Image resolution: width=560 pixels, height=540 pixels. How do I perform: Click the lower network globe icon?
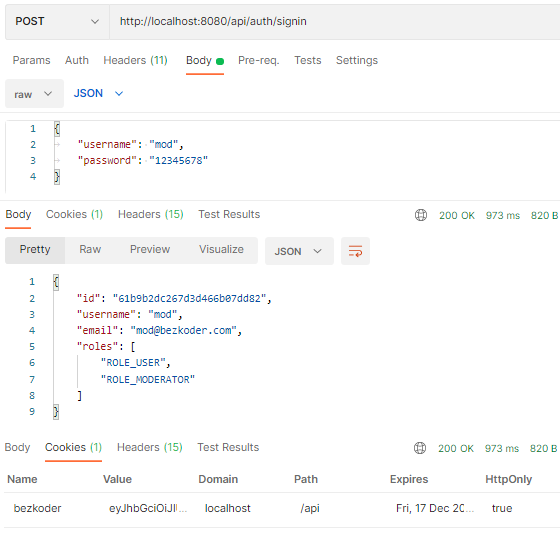pyautogui.click(x=420, y=448)
